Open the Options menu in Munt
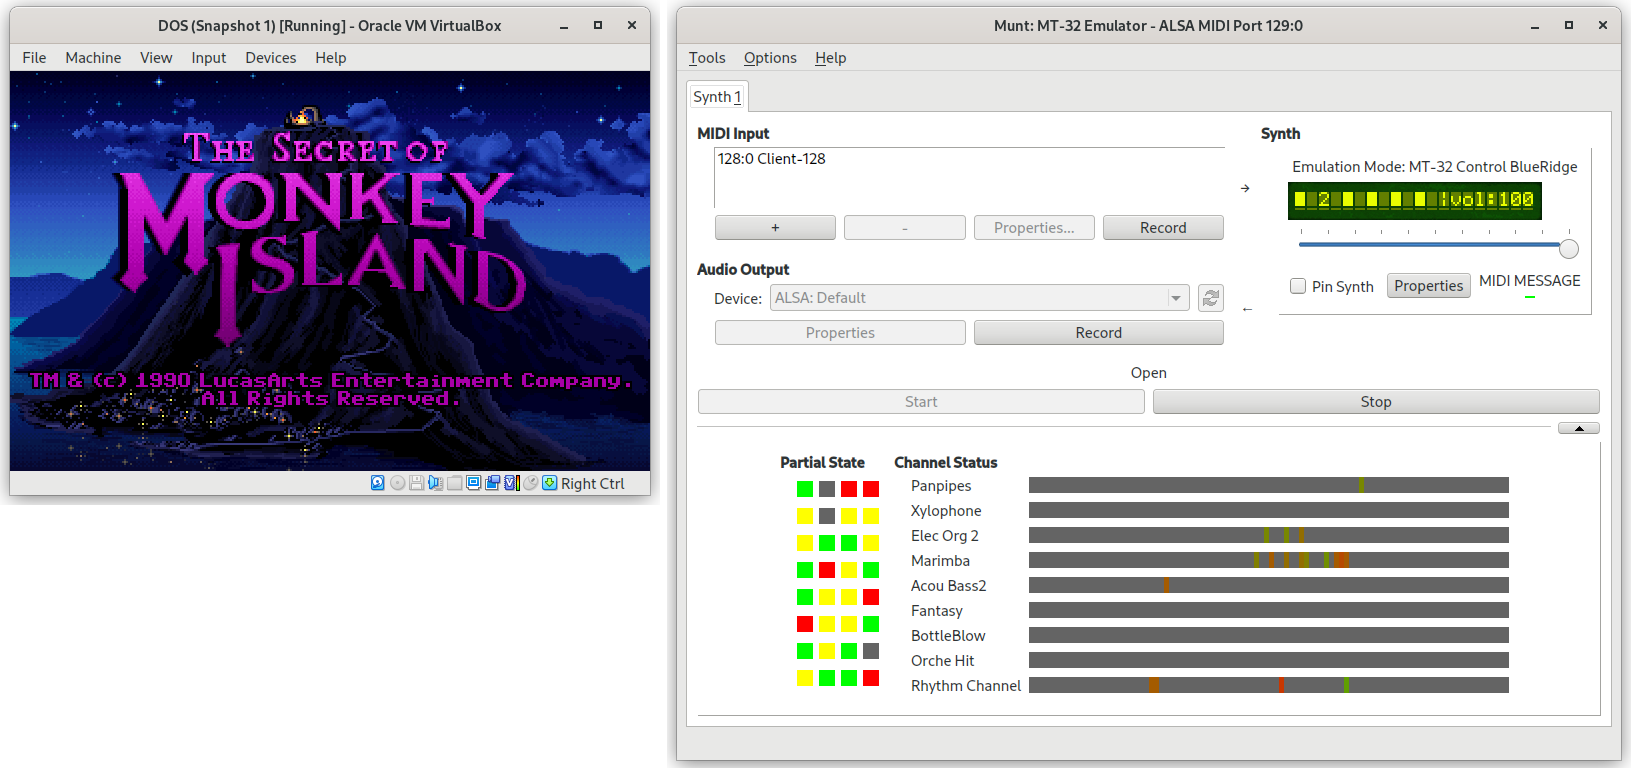The height and width of the screenshot is (768, 1631). tap(770, 58)
